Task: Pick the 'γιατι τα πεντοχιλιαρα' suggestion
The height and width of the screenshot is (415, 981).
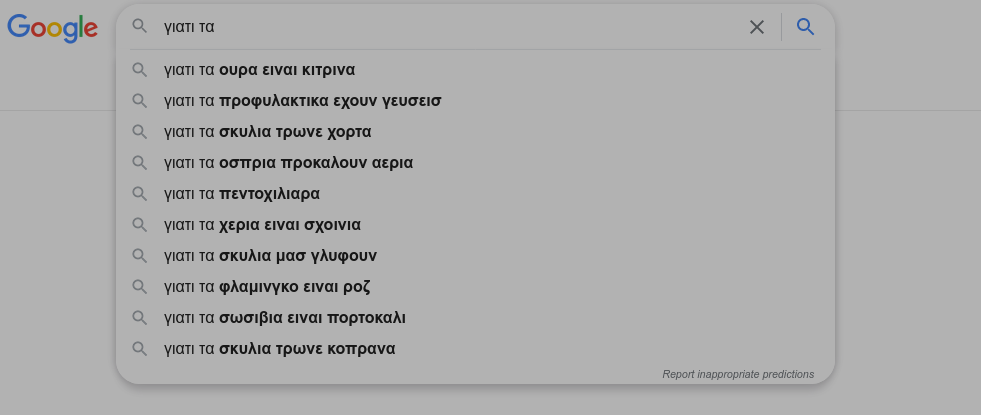Action: click(x=475, y=194)
